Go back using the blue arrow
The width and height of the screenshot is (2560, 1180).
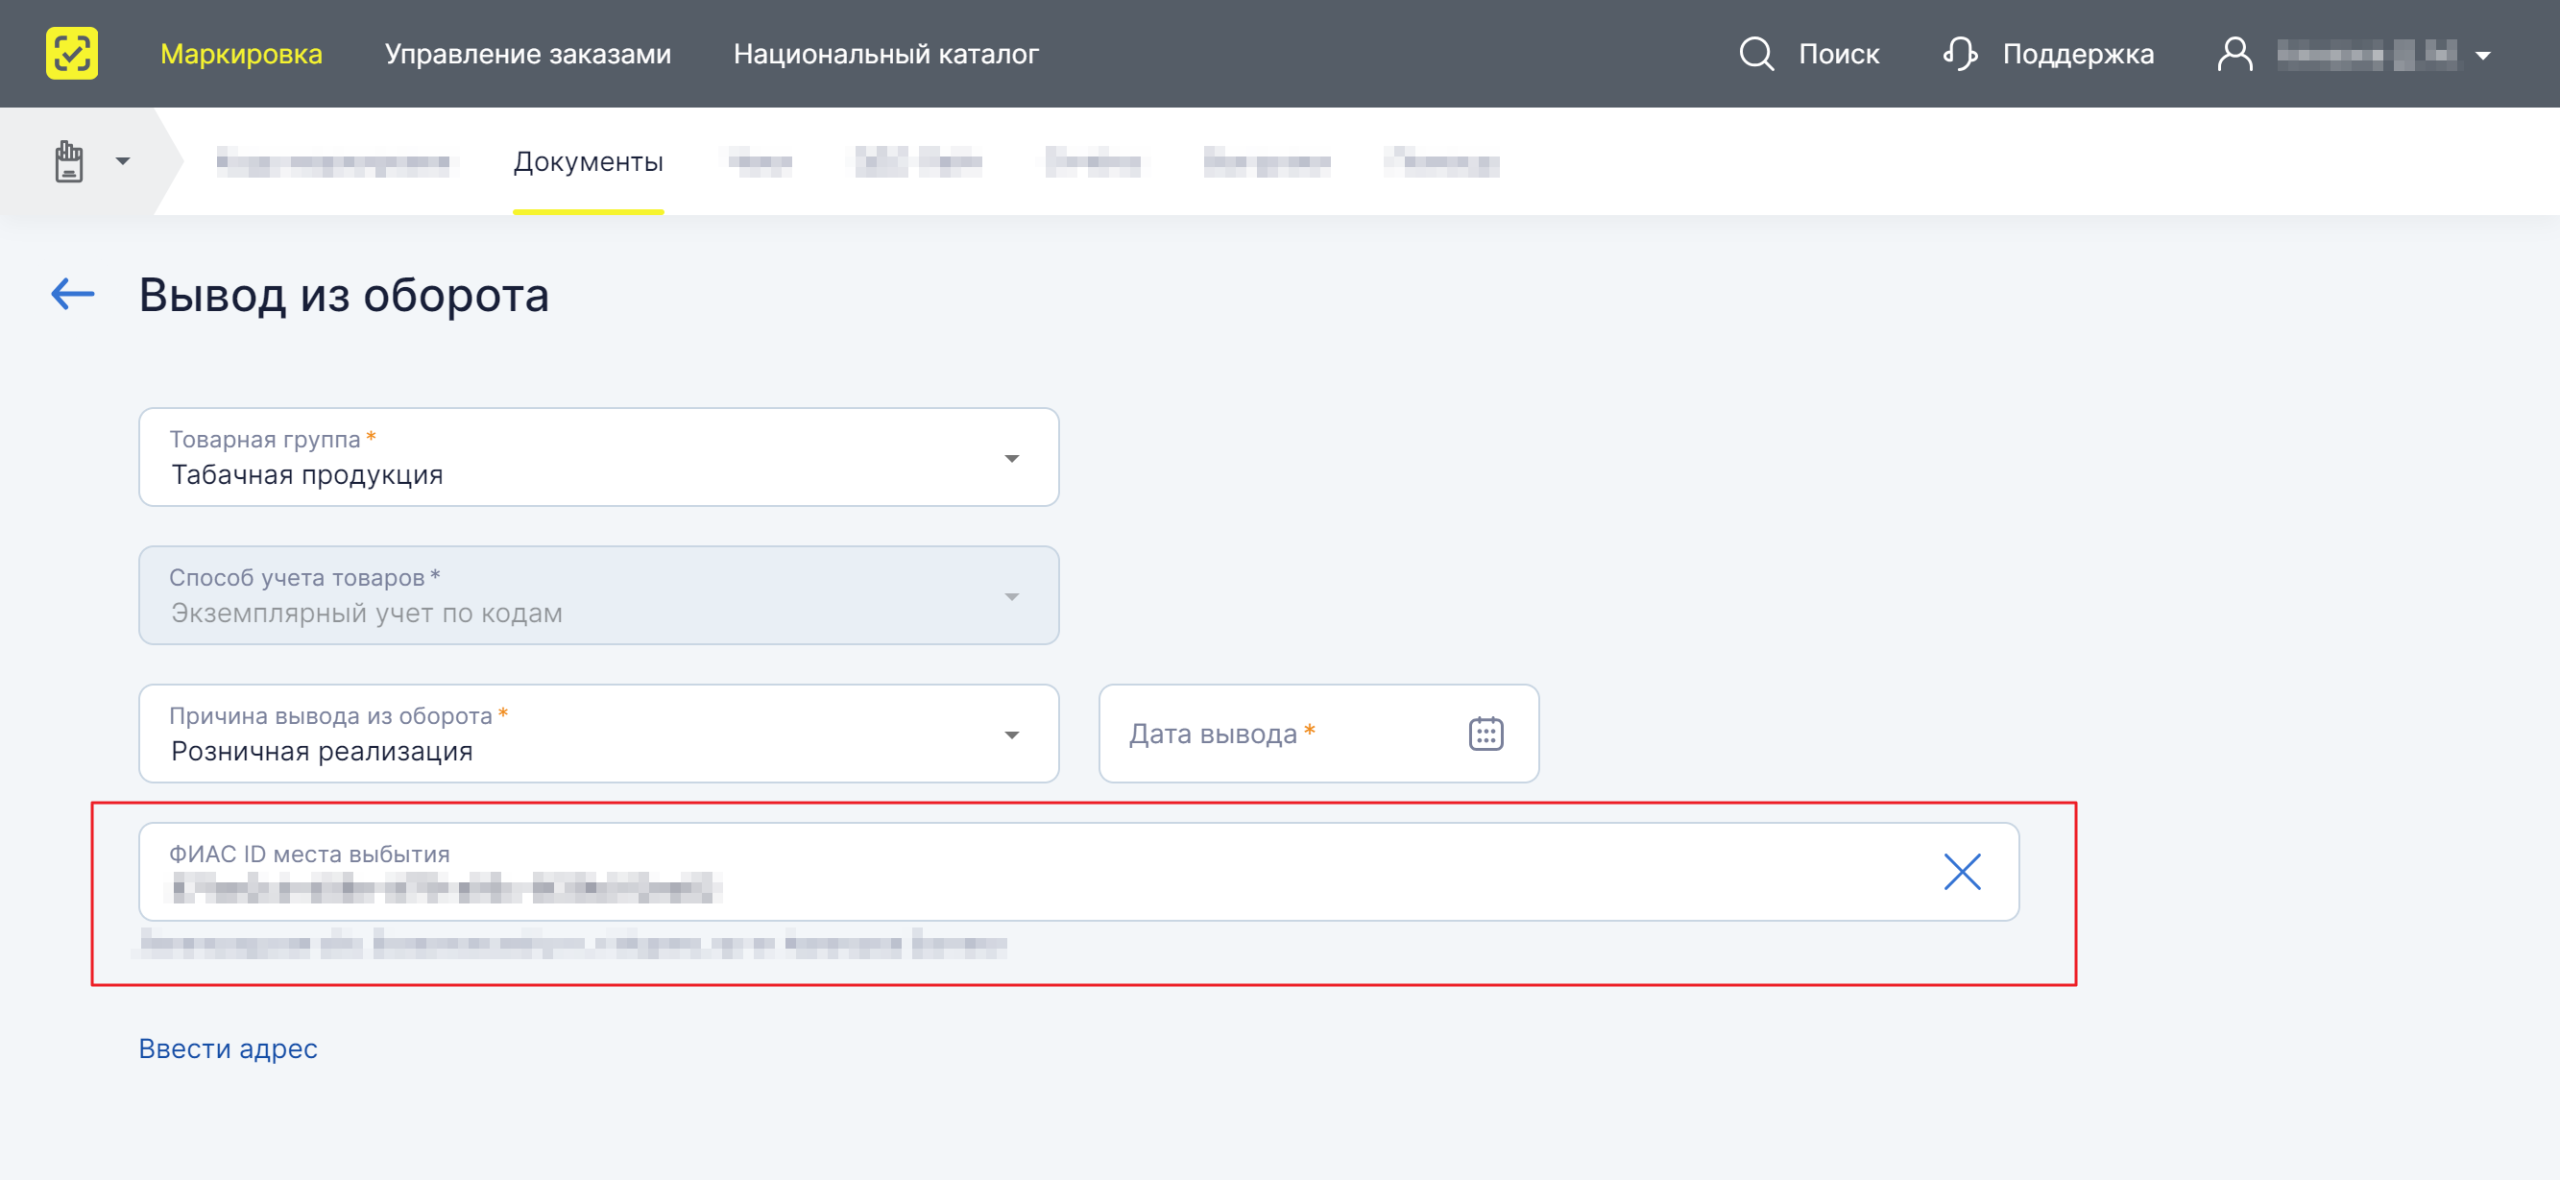coord(73,294)
